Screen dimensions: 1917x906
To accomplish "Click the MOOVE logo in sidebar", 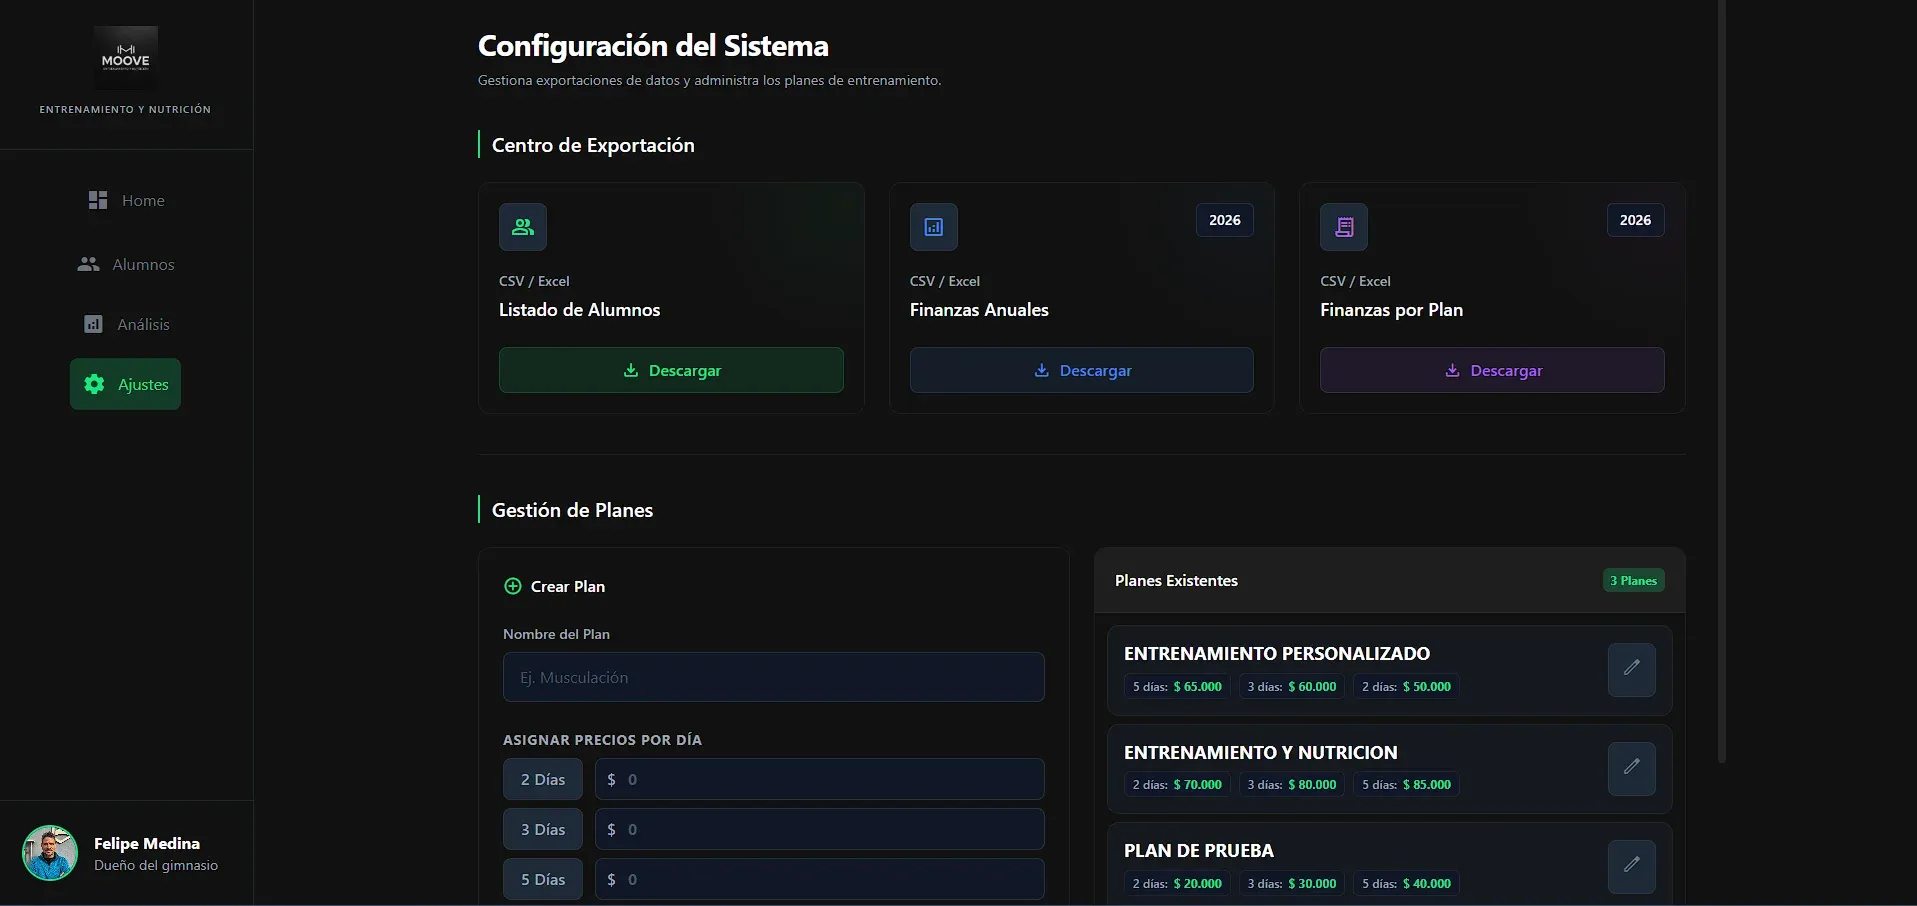I will (x=125, y=58).
